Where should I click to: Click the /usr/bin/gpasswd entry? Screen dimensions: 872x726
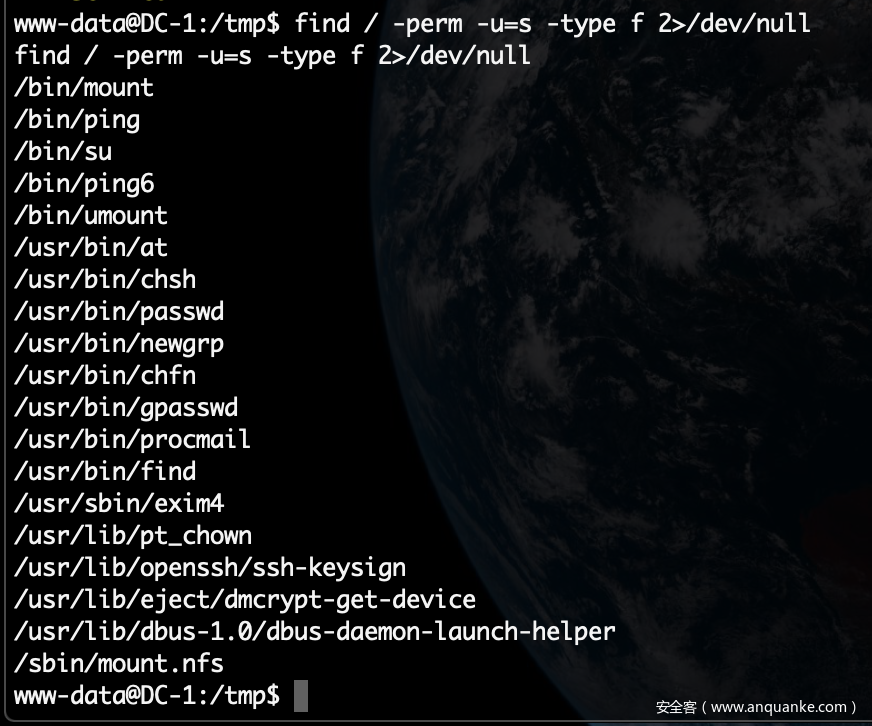coord(127,408)
